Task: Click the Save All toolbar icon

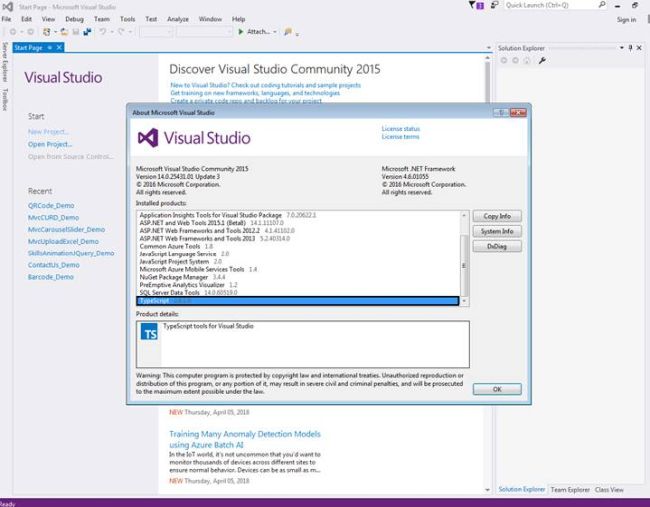Action: coord(87,32)
